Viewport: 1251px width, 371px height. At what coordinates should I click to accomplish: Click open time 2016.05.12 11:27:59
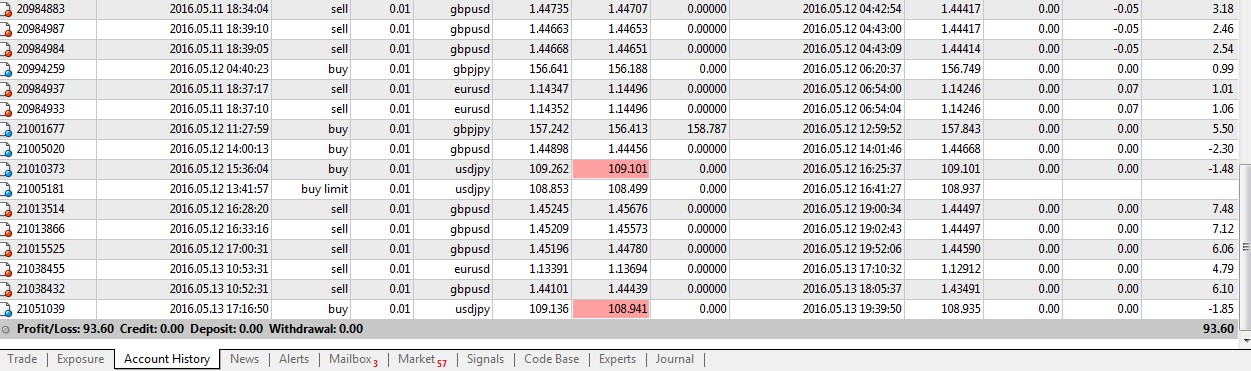coord(219,129)
